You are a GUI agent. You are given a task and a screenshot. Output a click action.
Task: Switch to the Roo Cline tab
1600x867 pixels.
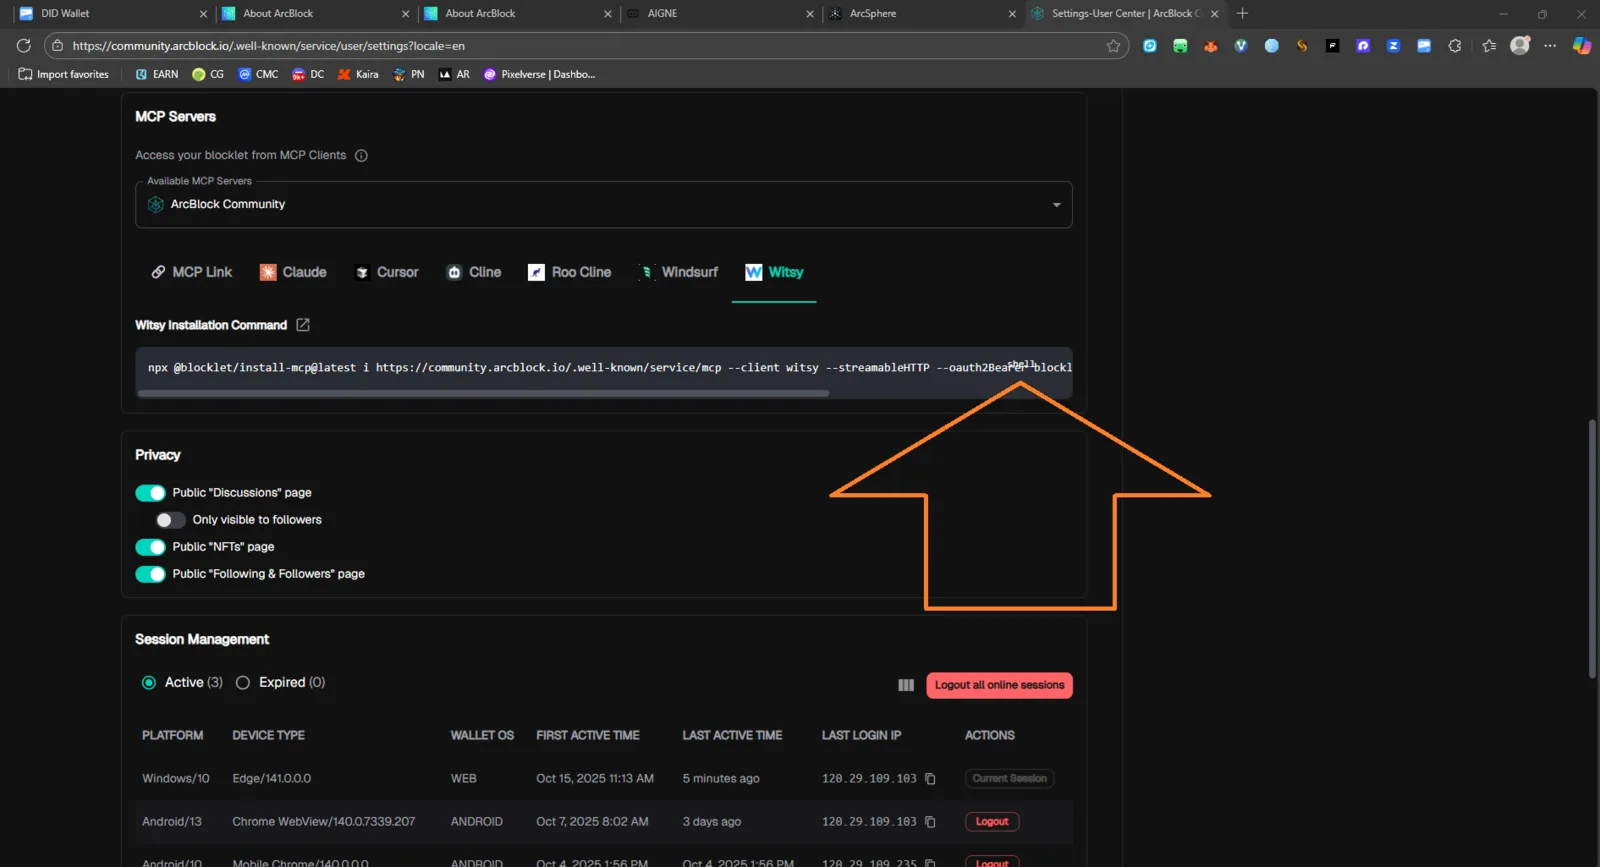pyautogui.click(x=569, y=272)
